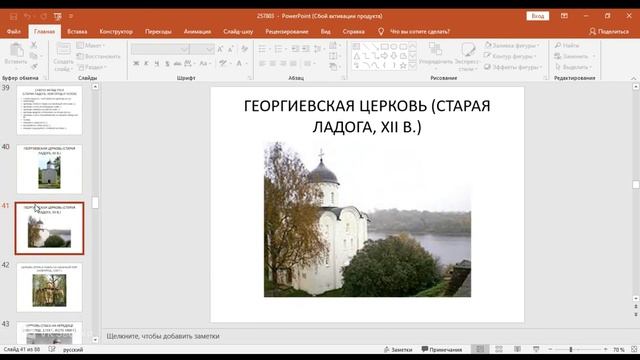Open the Макет (Layout) dropdown

point(91,45)
